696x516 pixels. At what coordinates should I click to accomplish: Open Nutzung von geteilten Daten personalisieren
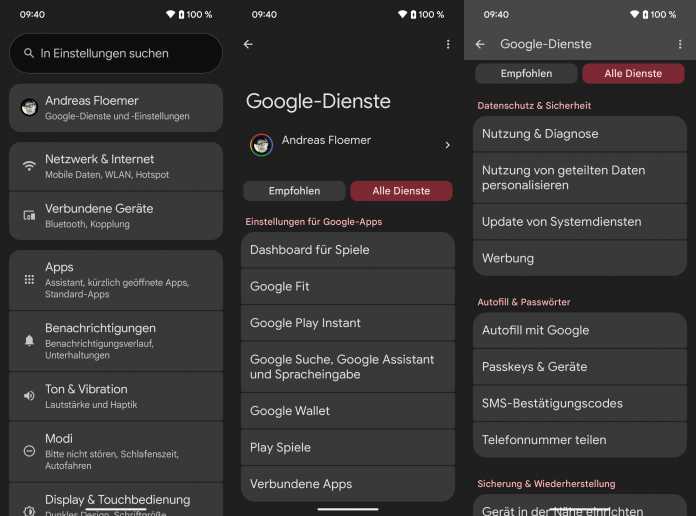(x=580, y=178)
